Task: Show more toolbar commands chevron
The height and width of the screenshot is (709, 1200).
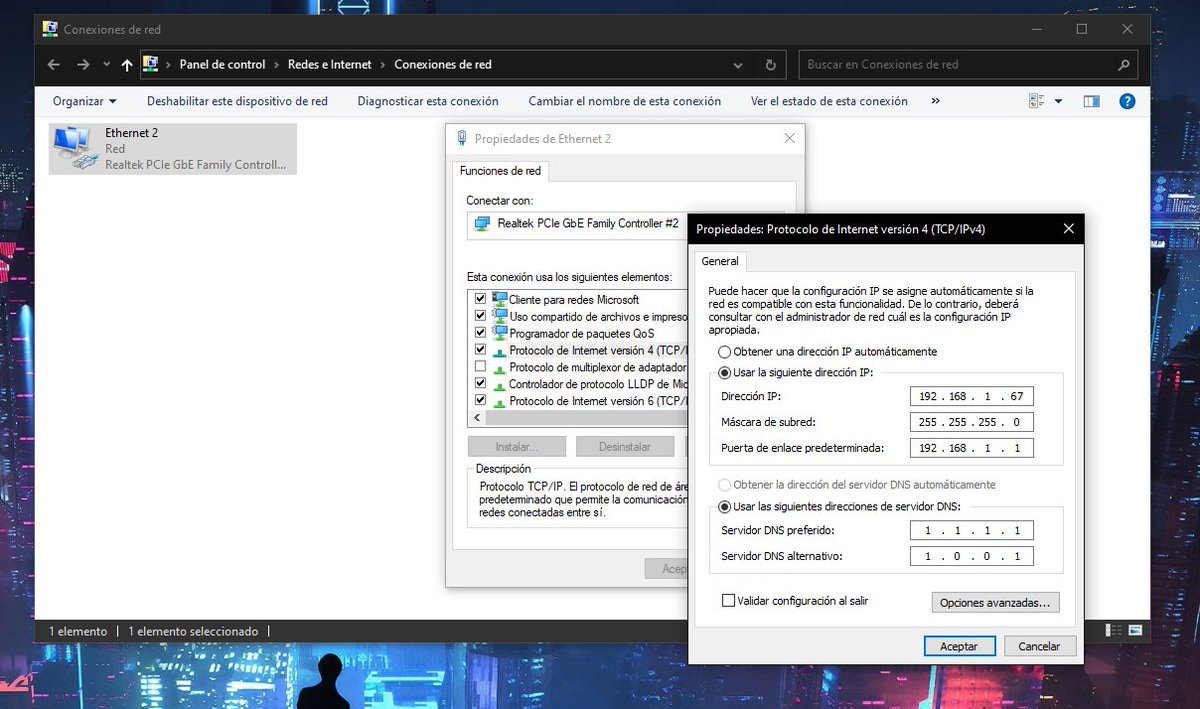Action: 936,101
